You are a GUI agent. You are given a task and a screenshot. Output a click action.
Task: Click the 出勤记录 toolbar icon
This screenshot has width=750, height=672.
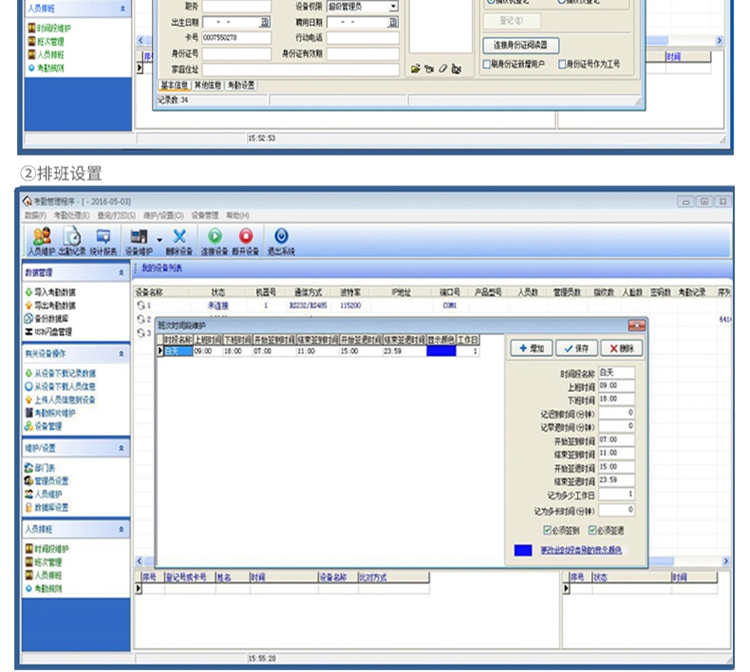pyautogui.click(x=72, y=240)
